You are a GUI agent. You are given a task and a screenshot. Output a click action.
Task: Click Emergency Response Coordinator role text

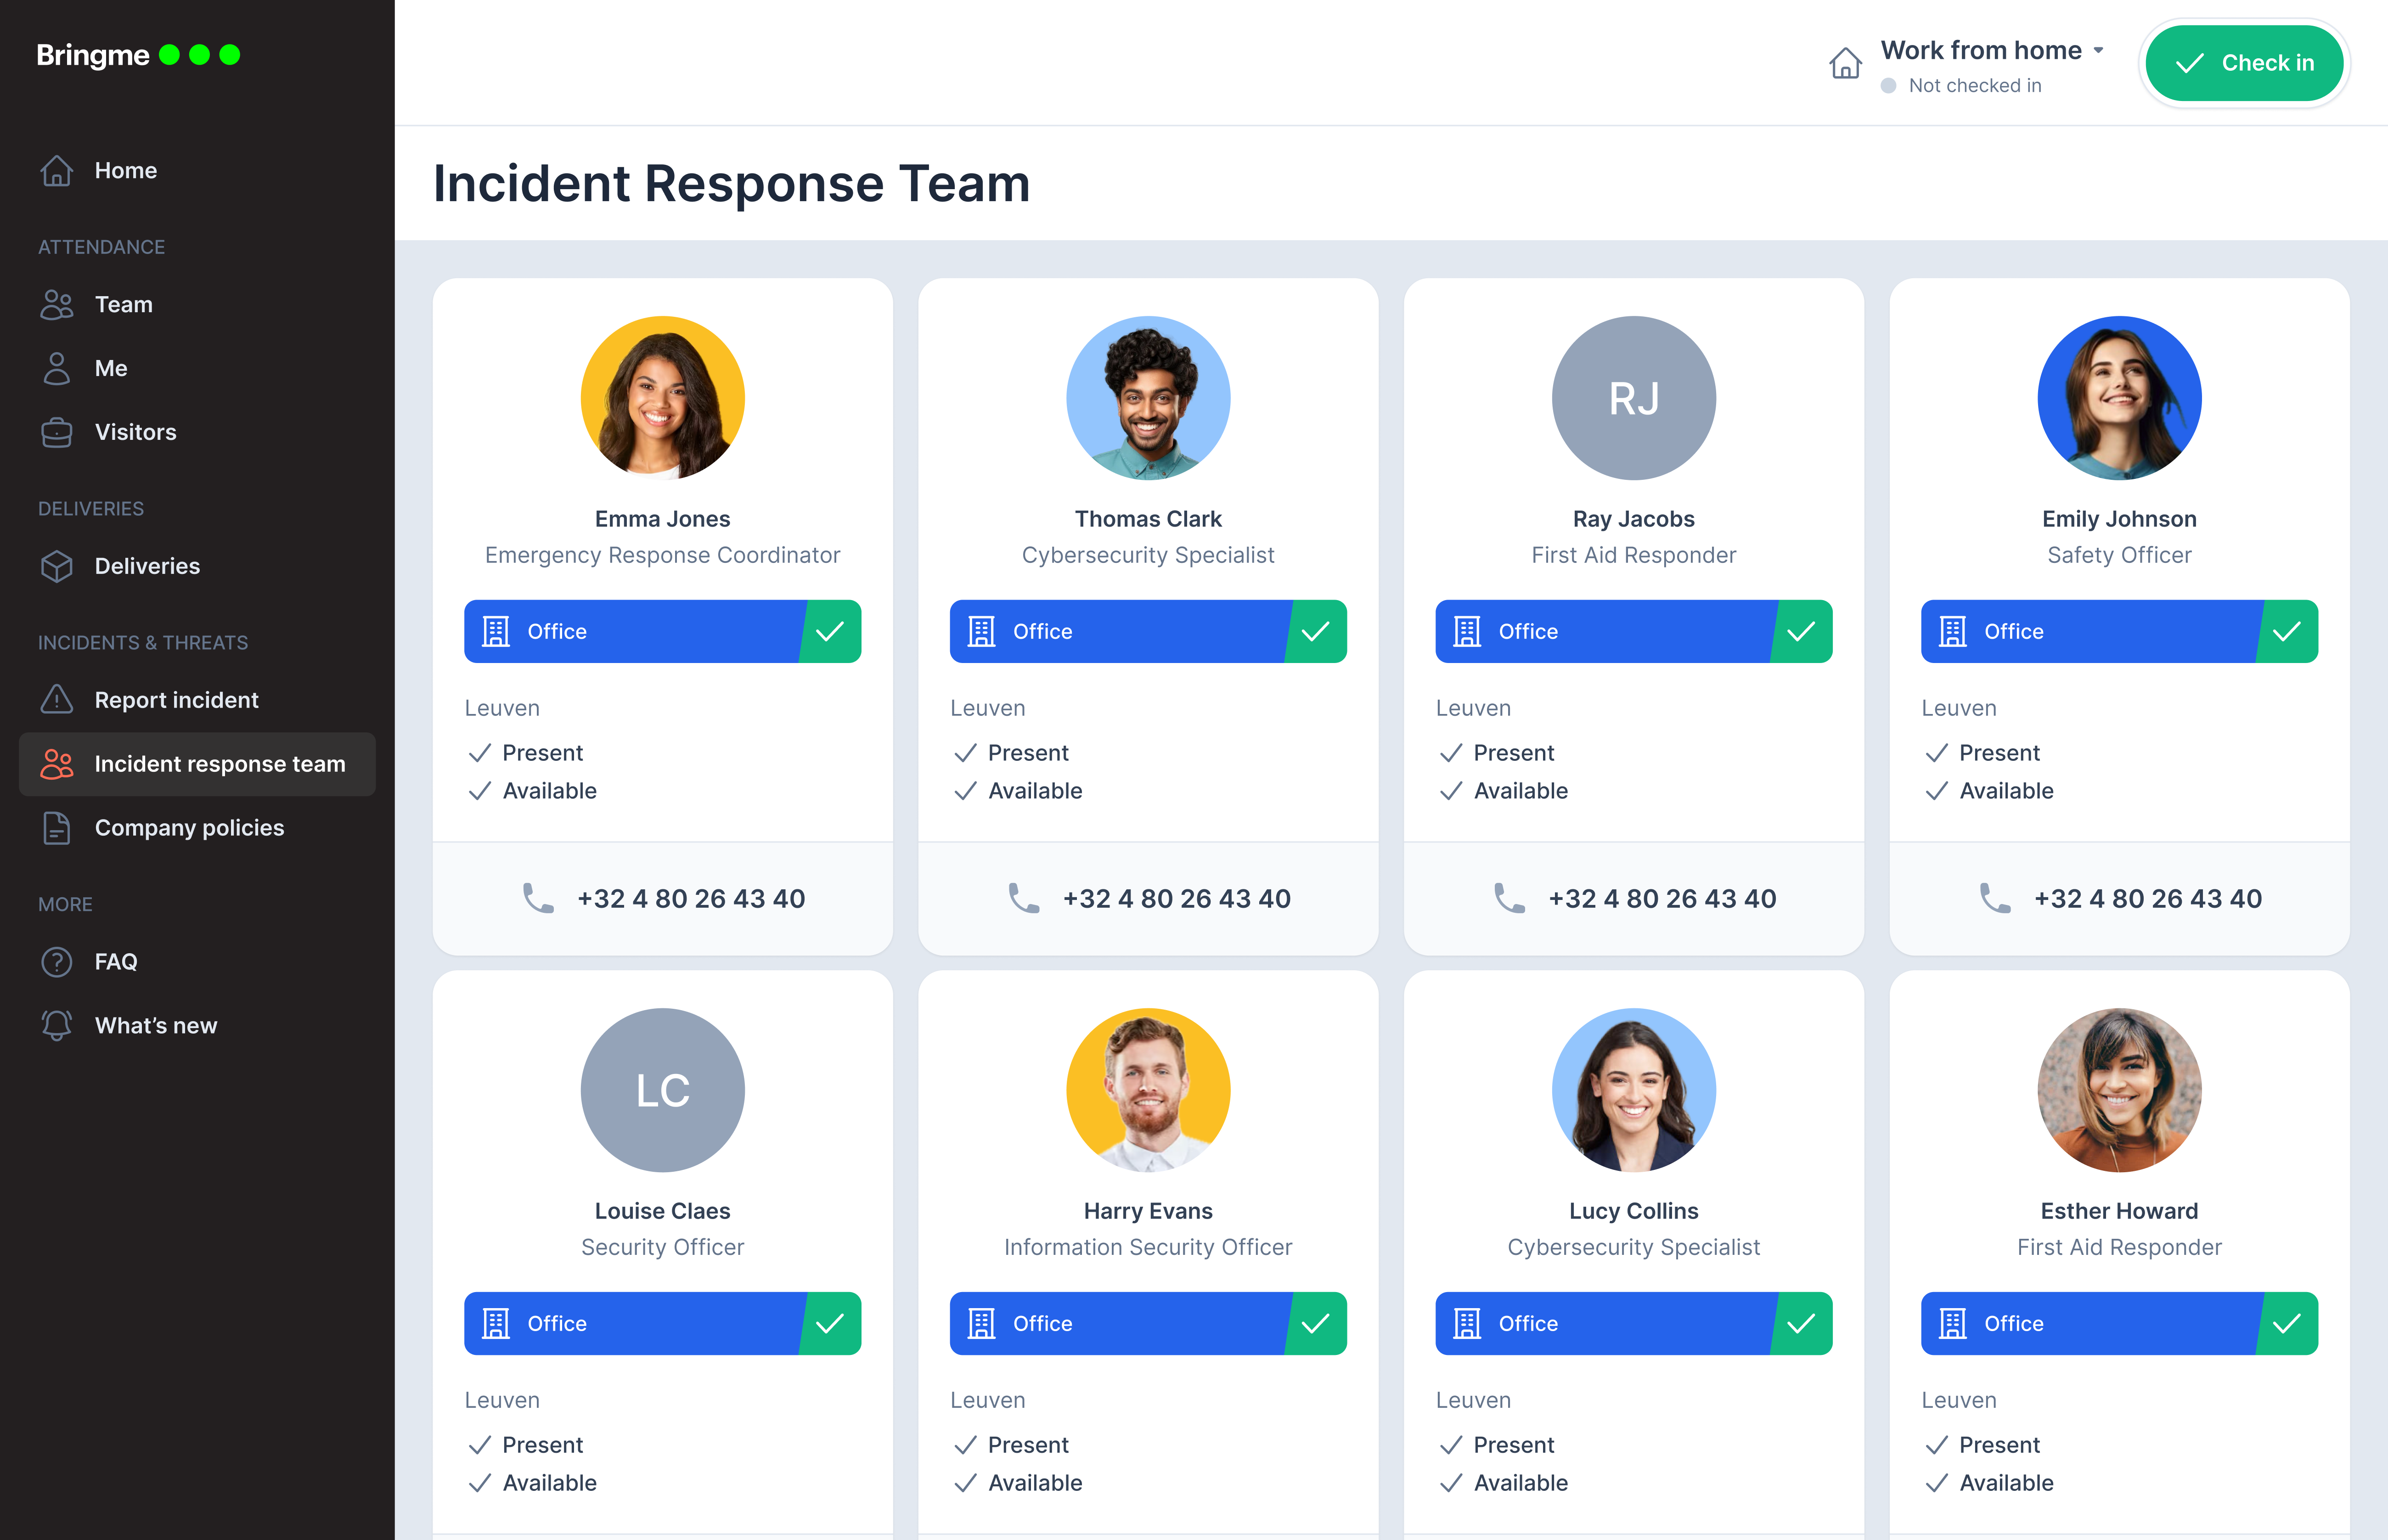(x=663, y=555)
